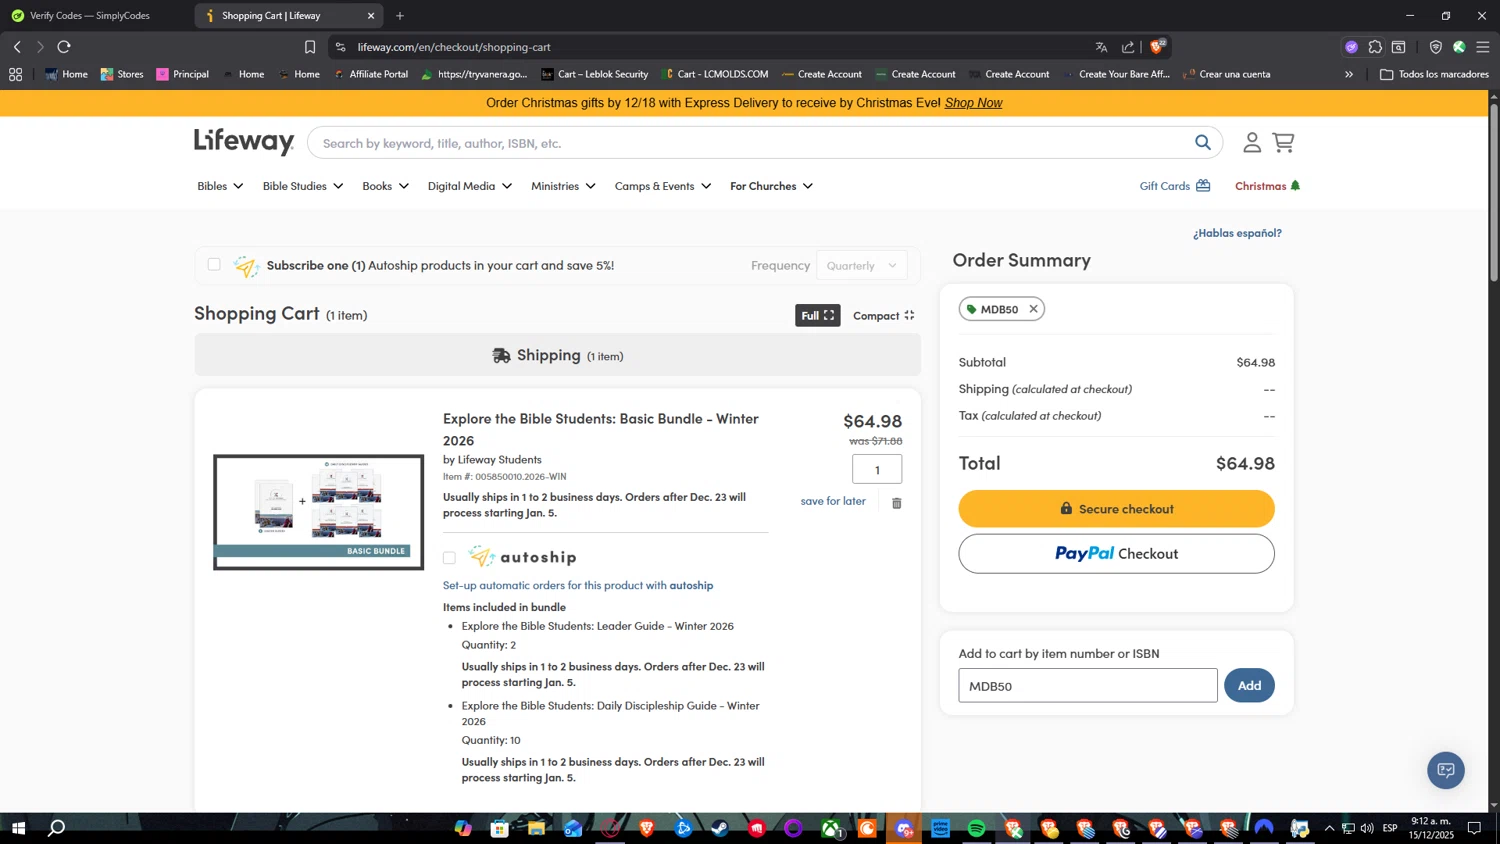Switch to Full cart view
1500x844 pixels.
tap(817, 315)
